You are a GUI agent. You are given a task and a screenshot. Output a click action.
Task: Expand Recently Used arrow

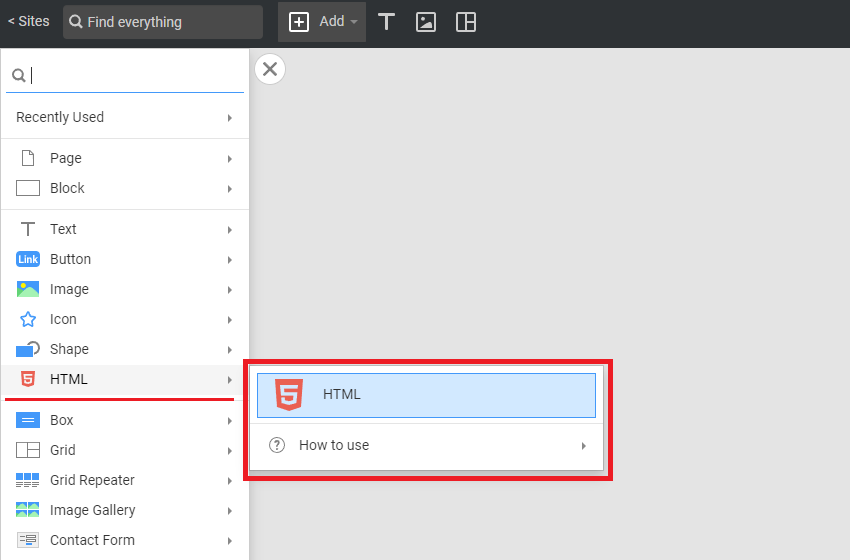click(x=230, y=118)
